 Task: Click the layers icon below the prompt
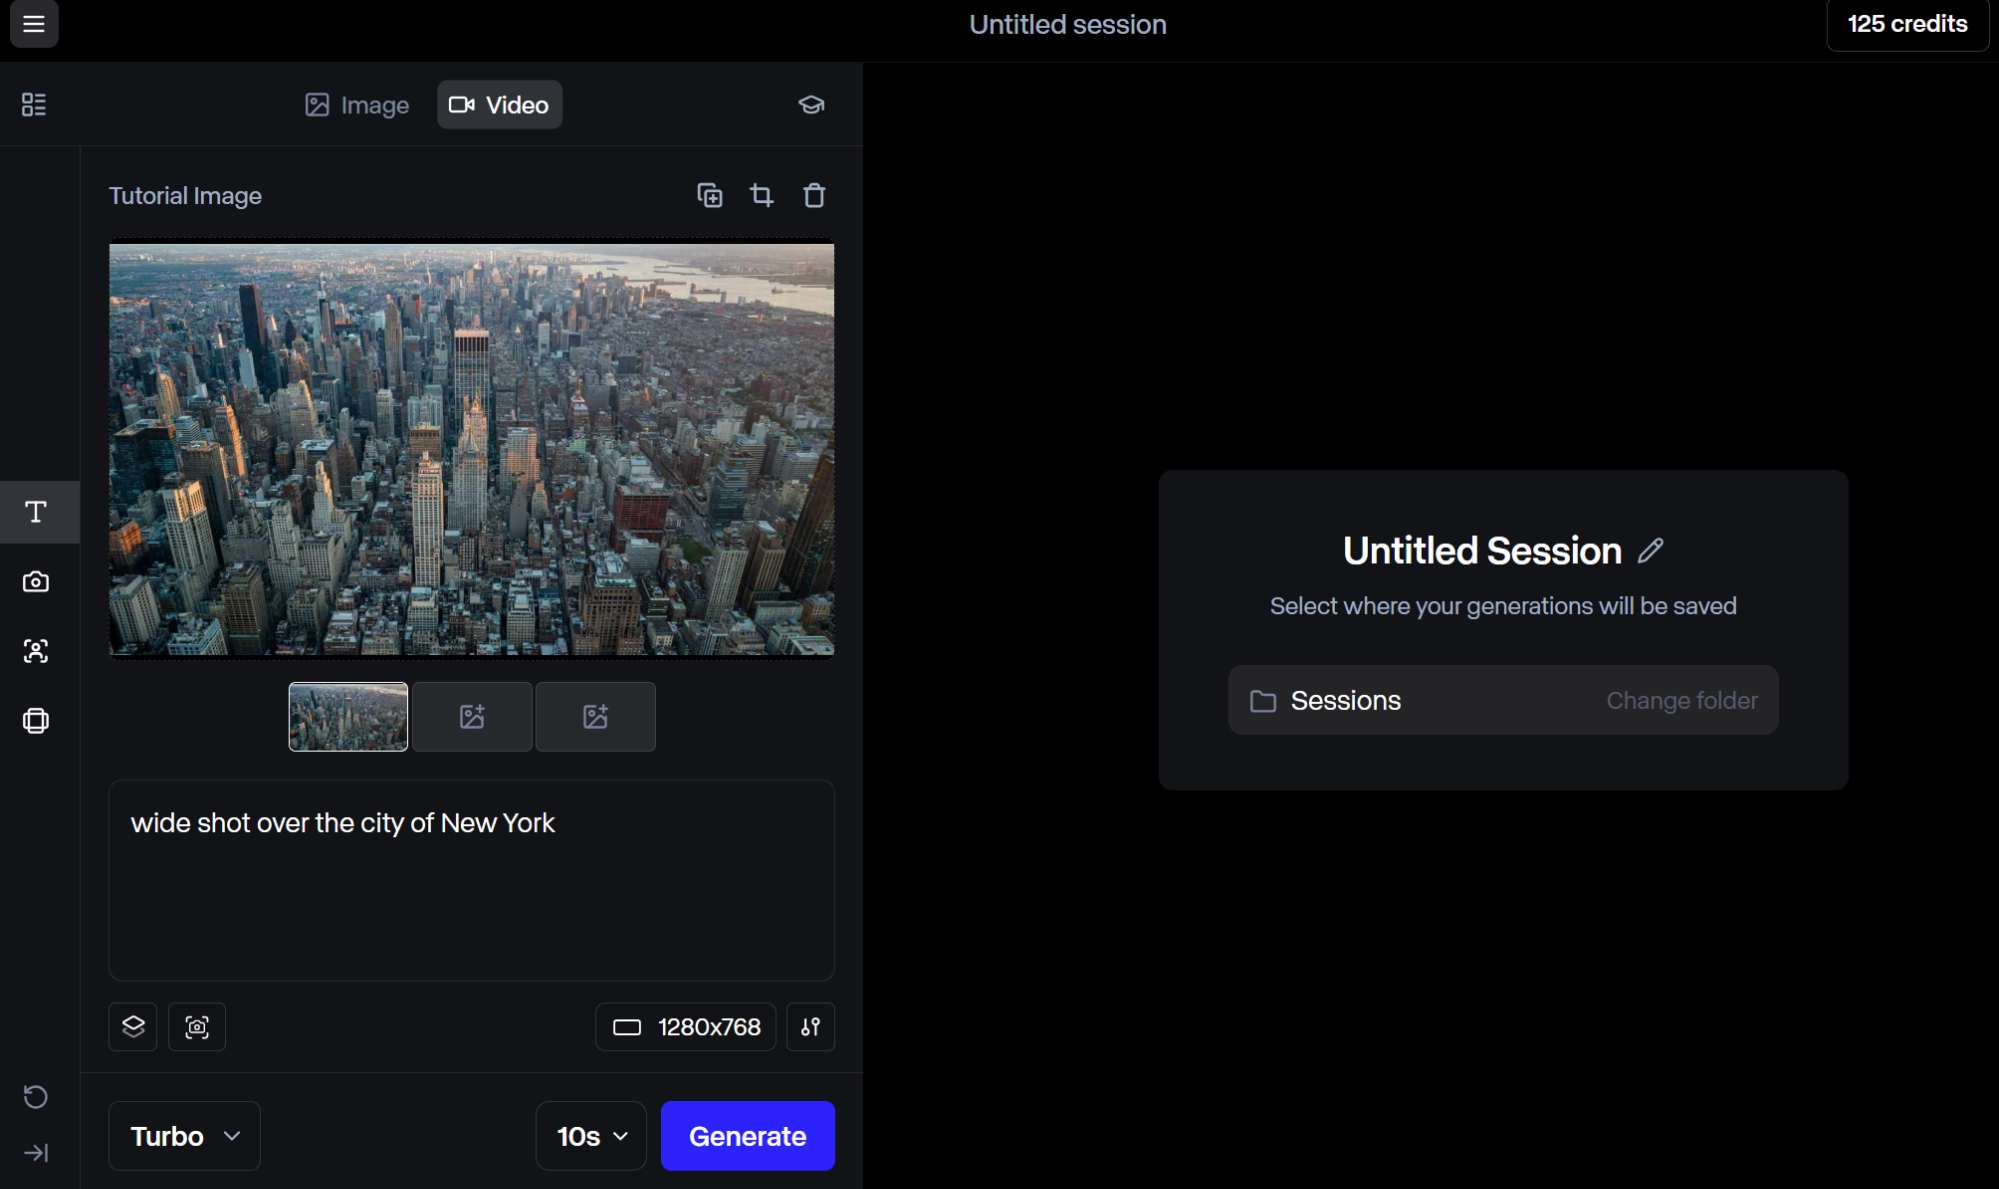[133, 1026]
